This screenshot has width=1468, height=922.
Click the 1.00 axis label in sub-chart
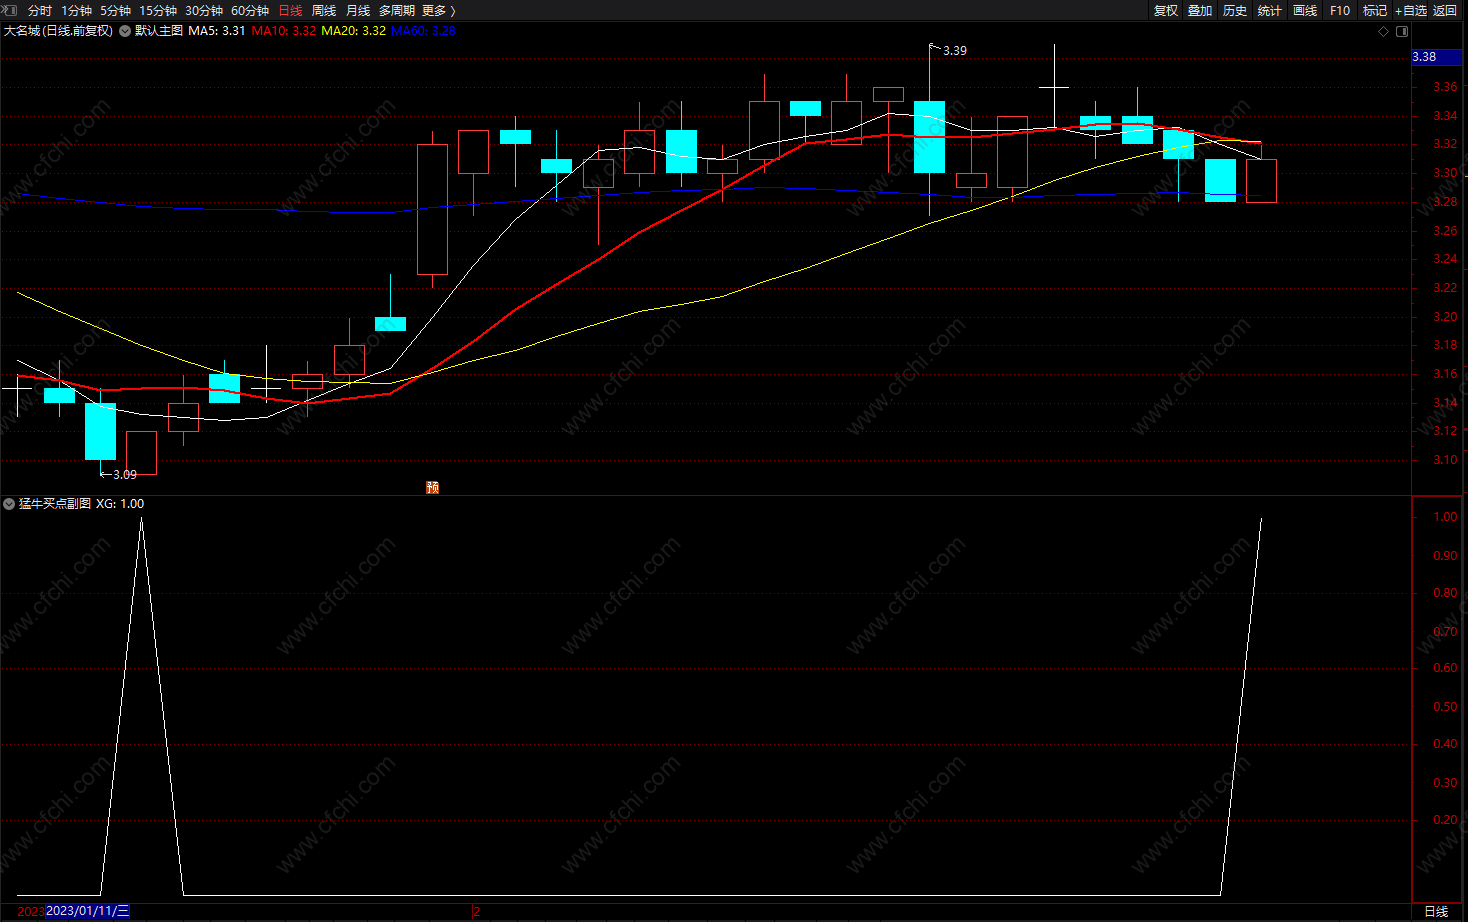[1445, 517]
